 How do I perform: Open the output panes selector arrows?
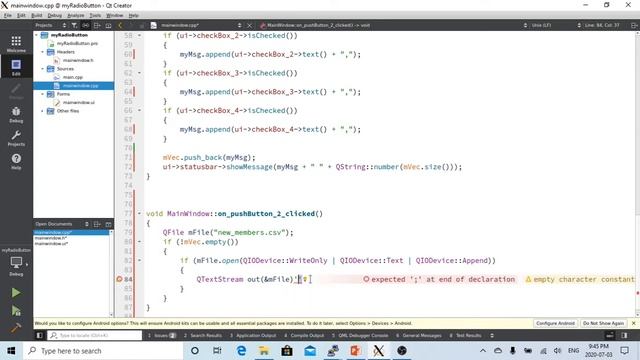coord(492,336)
